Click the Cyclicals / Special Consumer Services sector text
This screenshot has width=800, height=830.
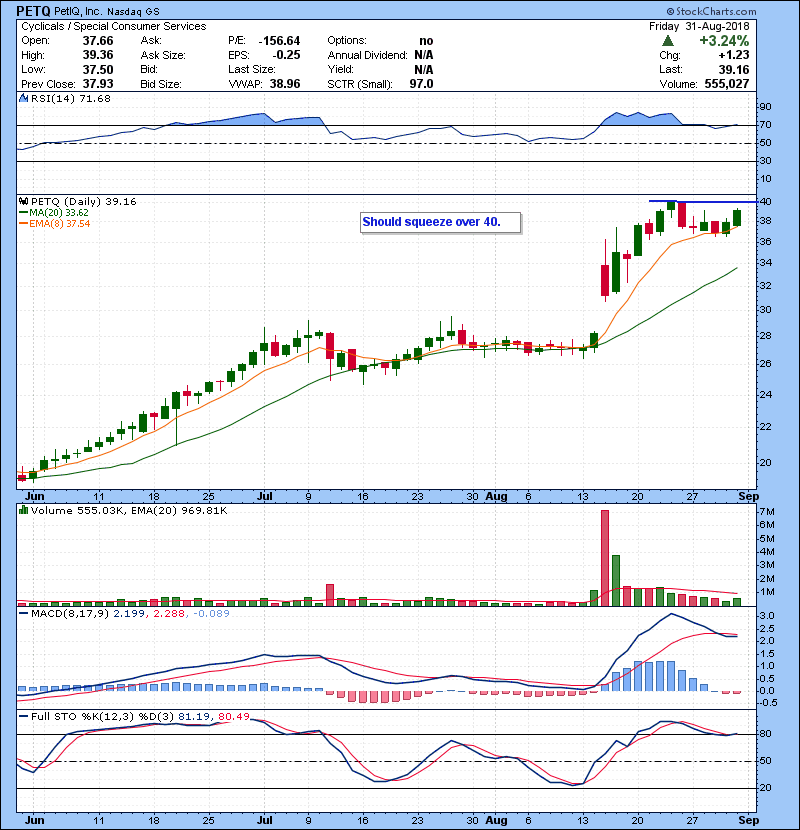(114, 26)
